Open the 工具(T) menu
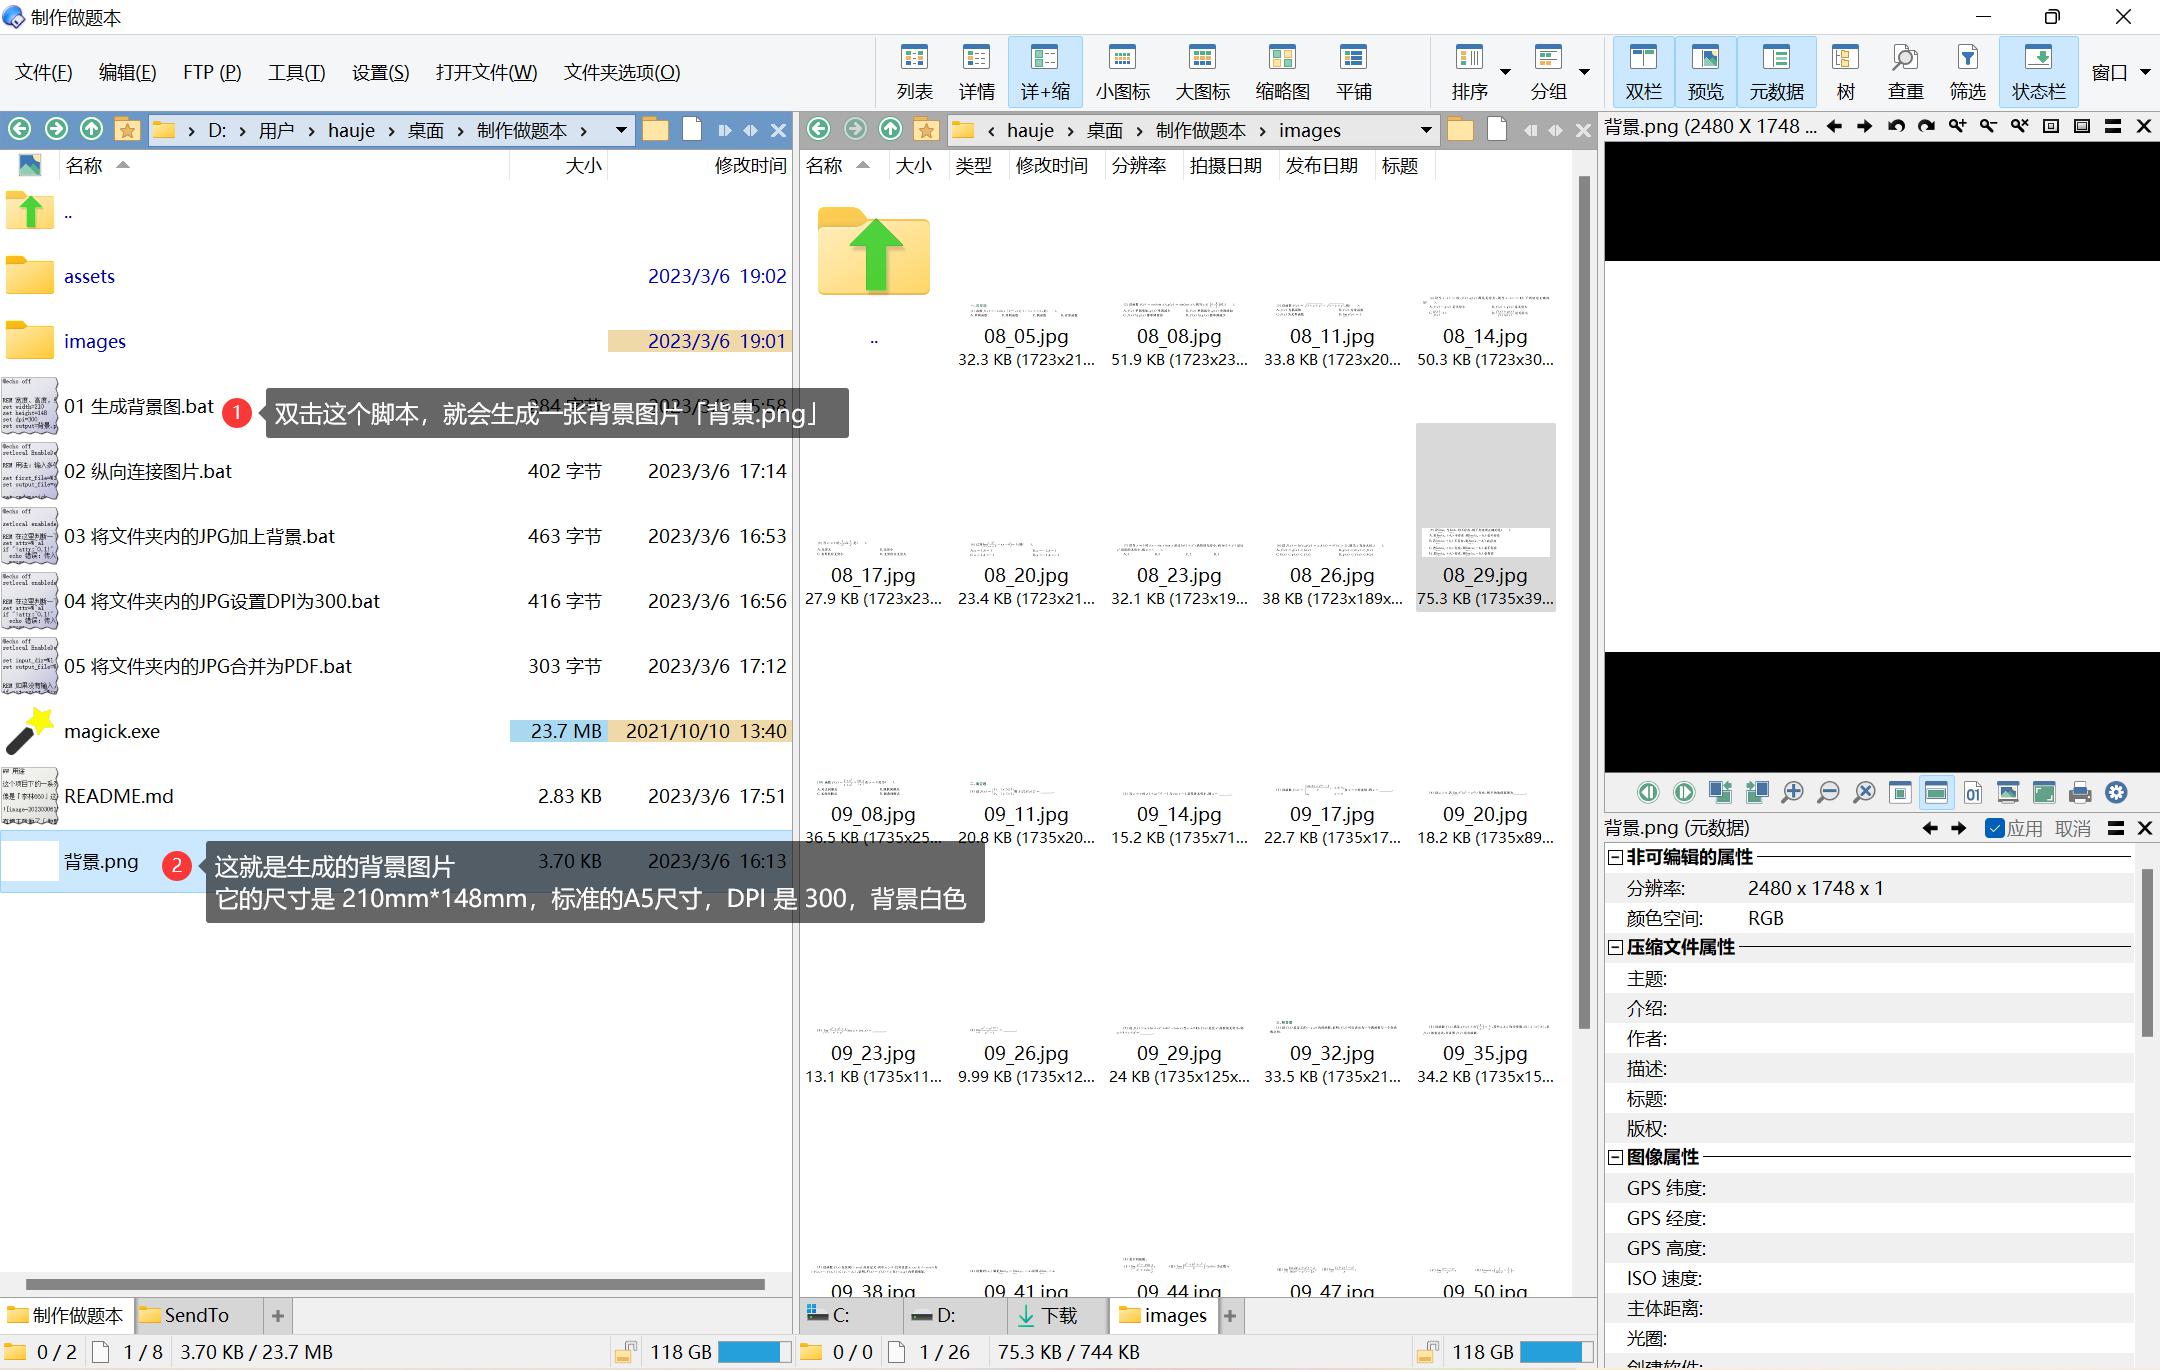Screen dimensions: 2160x1370 pos(296,72)
